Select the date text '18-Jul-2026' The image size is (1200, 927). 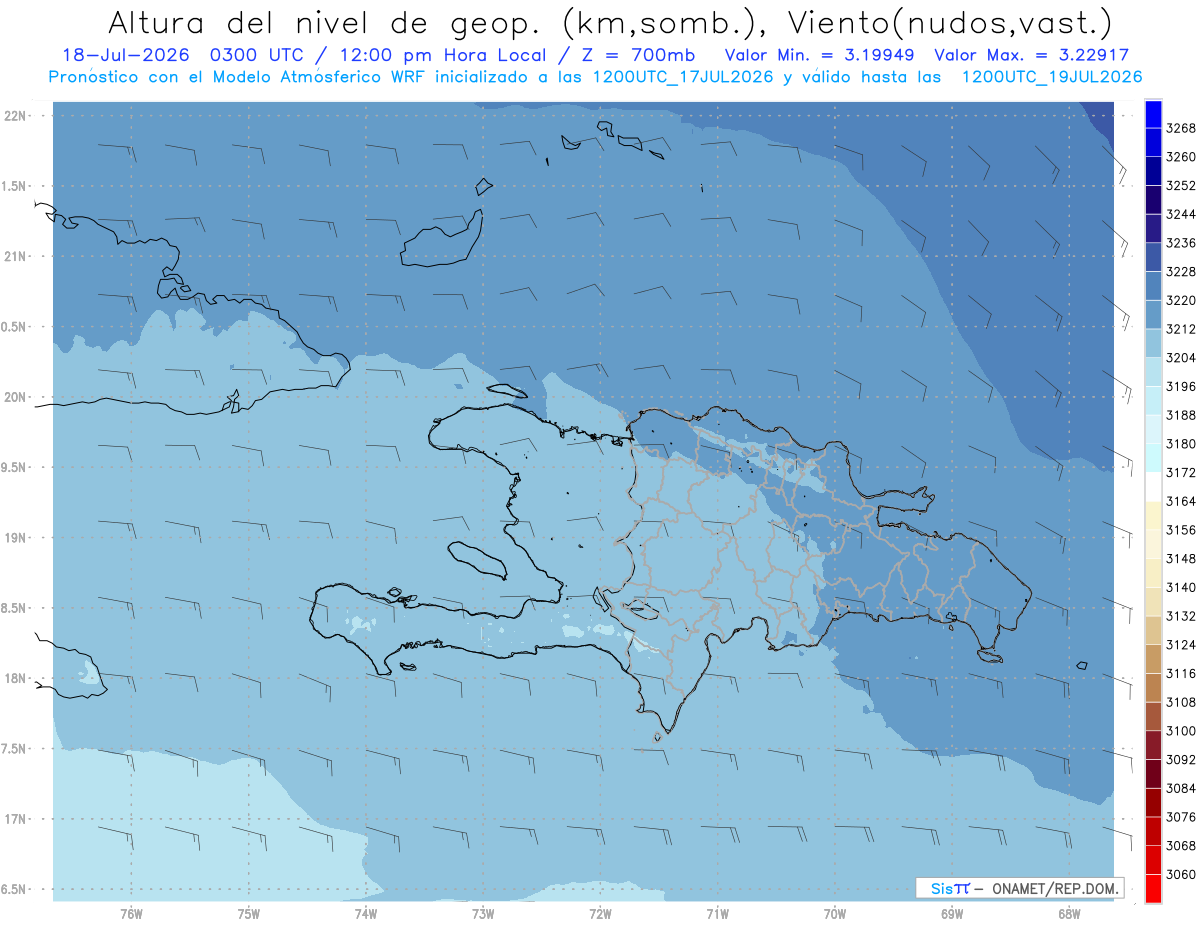click(125, 56)
